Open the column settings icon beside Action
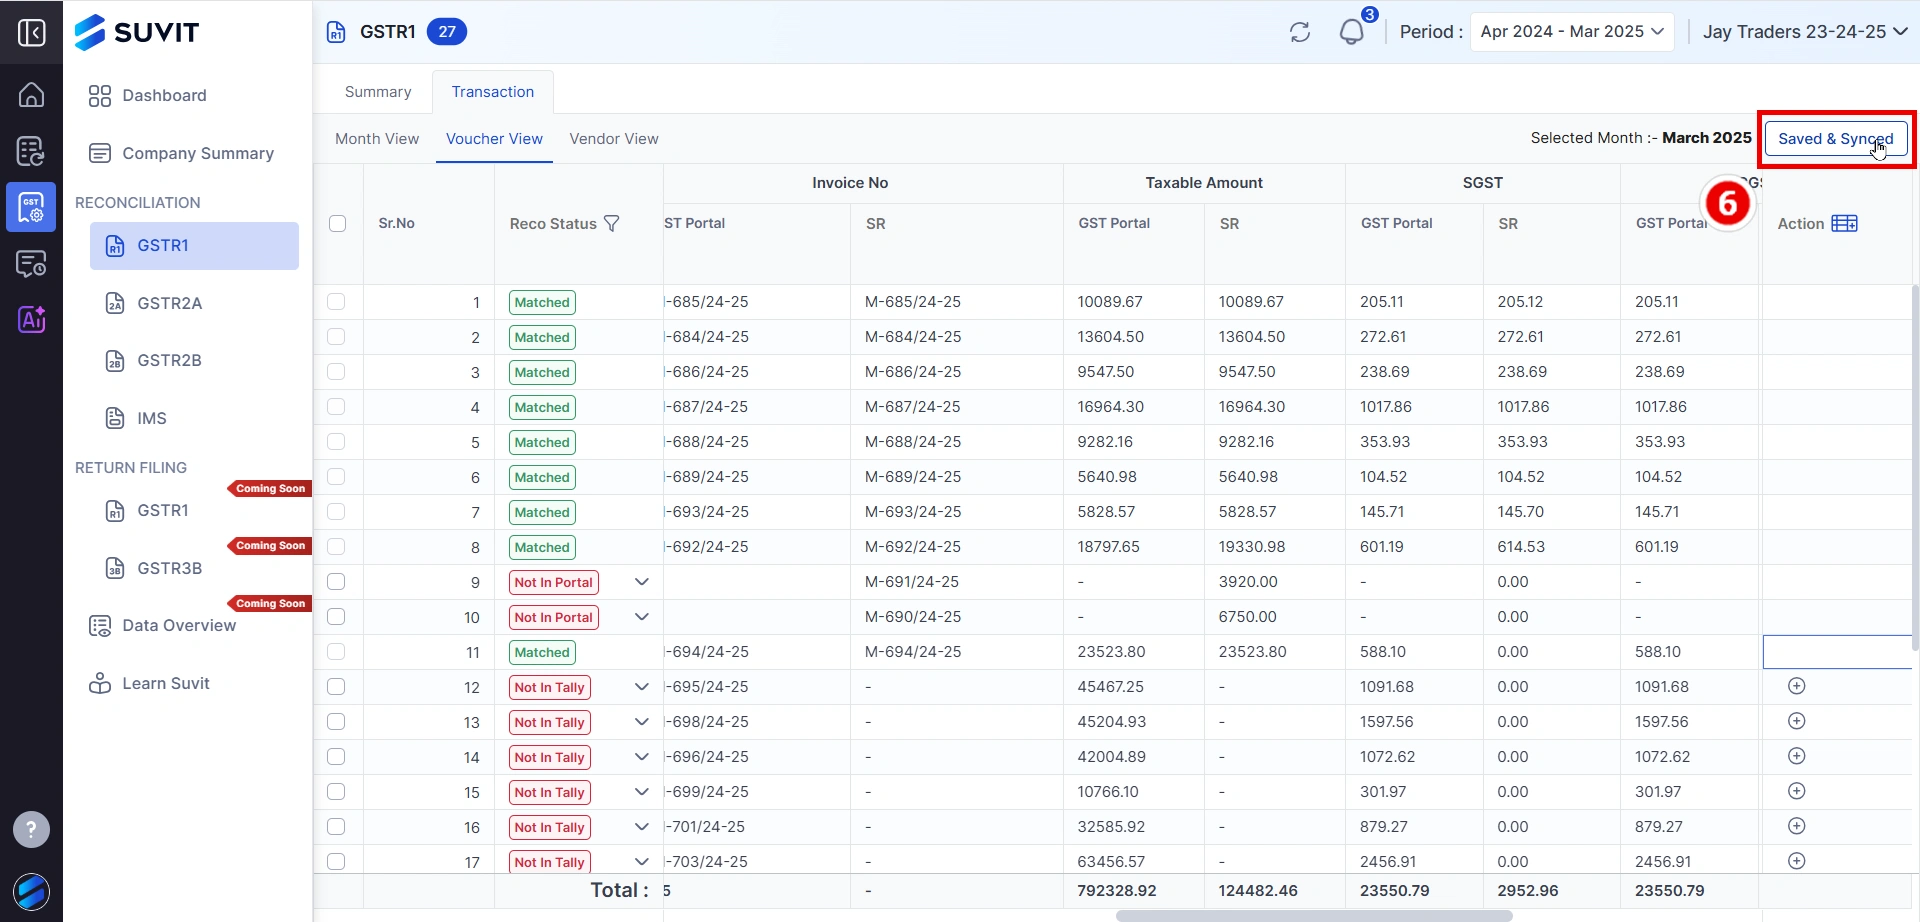Image resolution: width=1920 pixels, height=922 pixels. 1845,223
